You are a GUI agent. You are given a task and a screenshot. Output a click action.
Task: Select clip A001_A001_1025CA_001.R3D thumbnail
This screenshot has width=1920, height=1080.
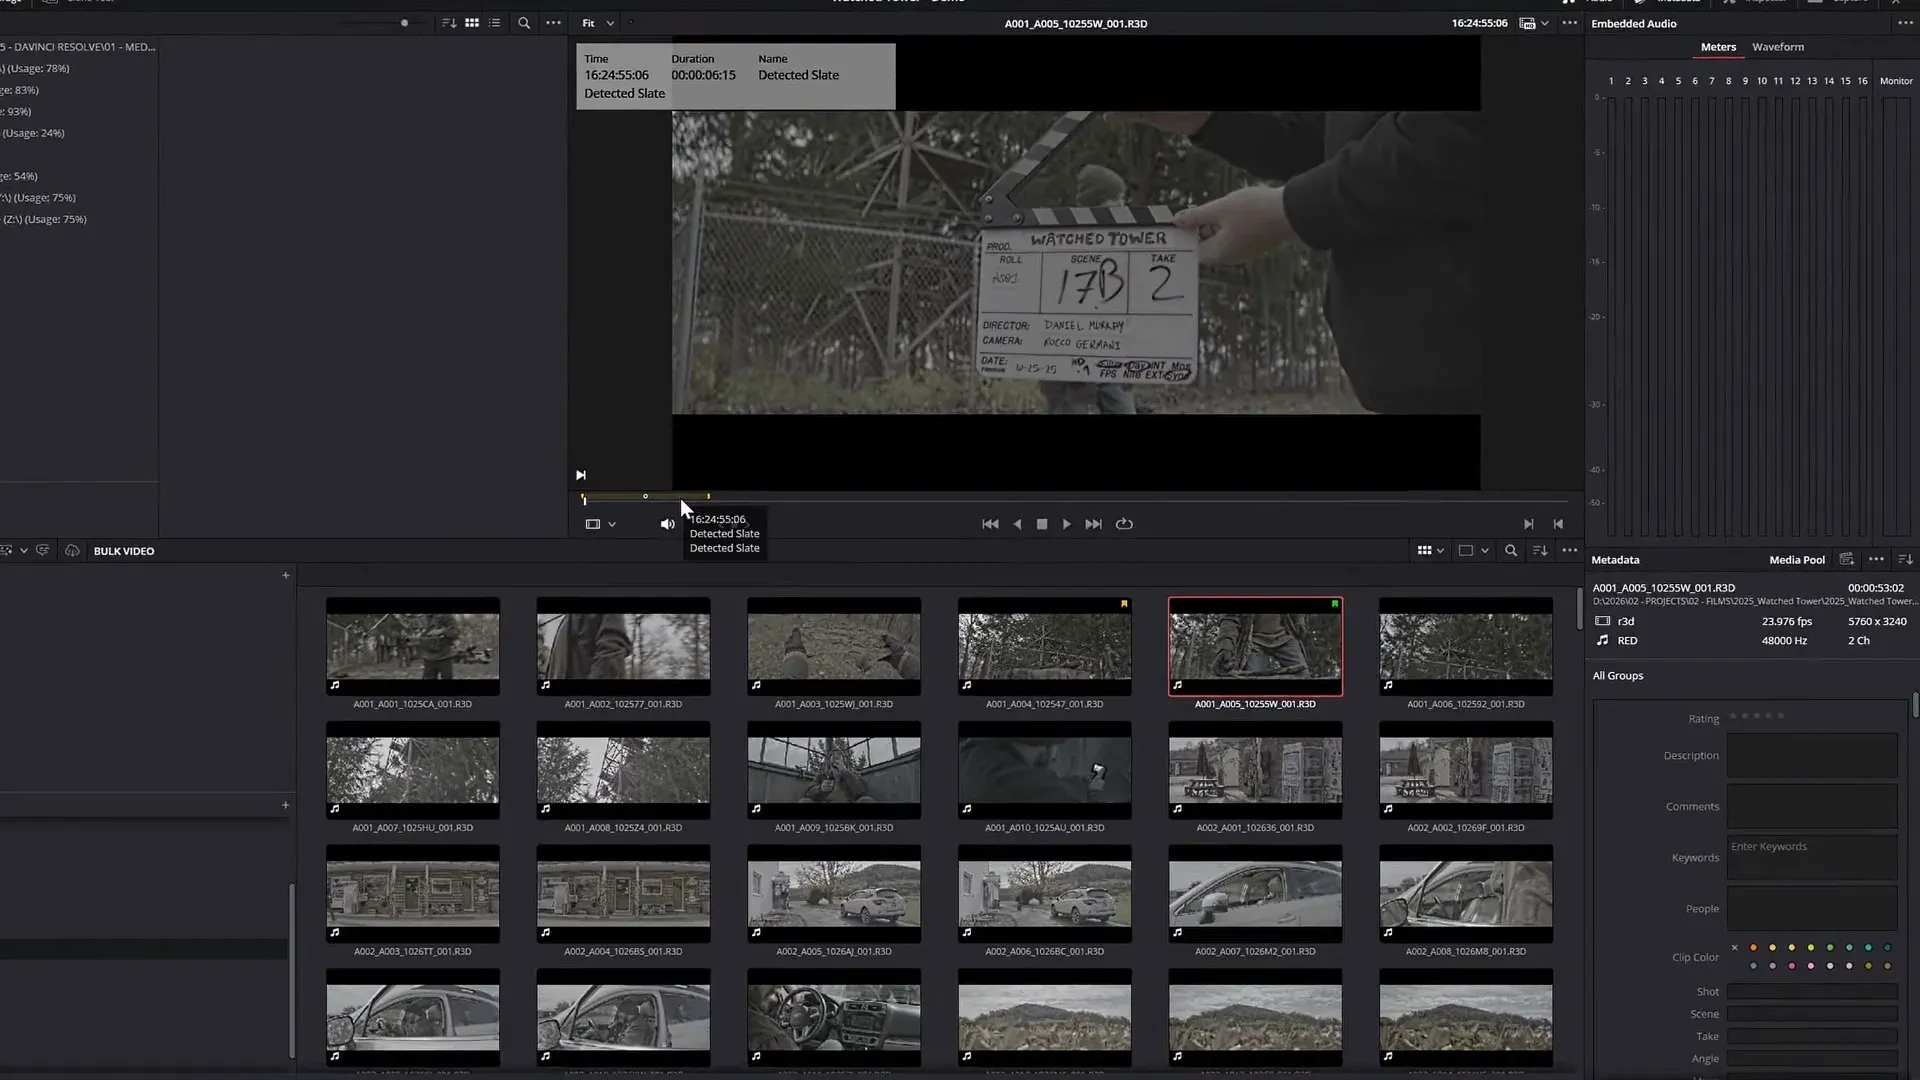coord(412,647)
